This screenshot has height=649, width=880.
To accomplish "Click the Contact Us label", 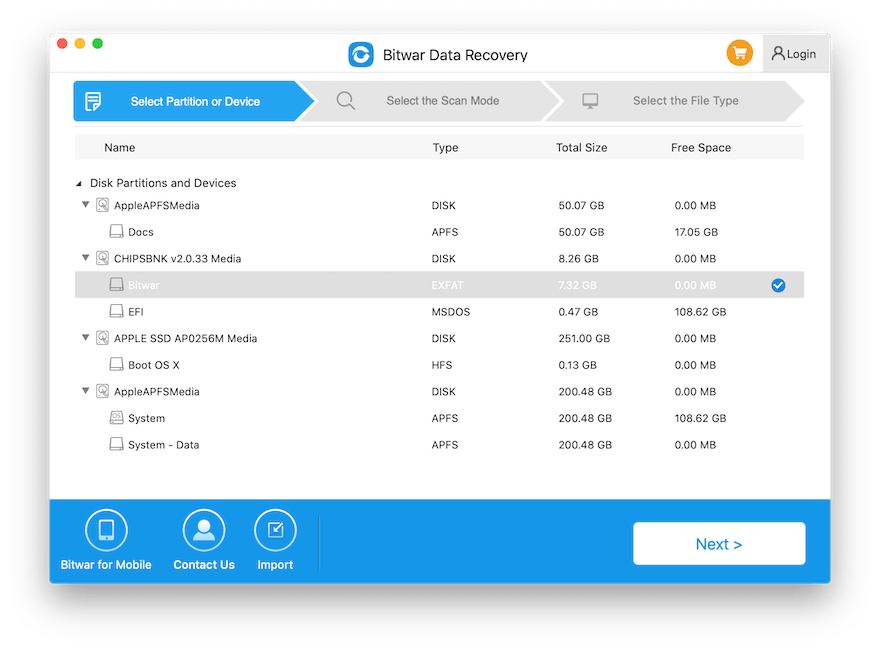I will [x=204, y=565].
